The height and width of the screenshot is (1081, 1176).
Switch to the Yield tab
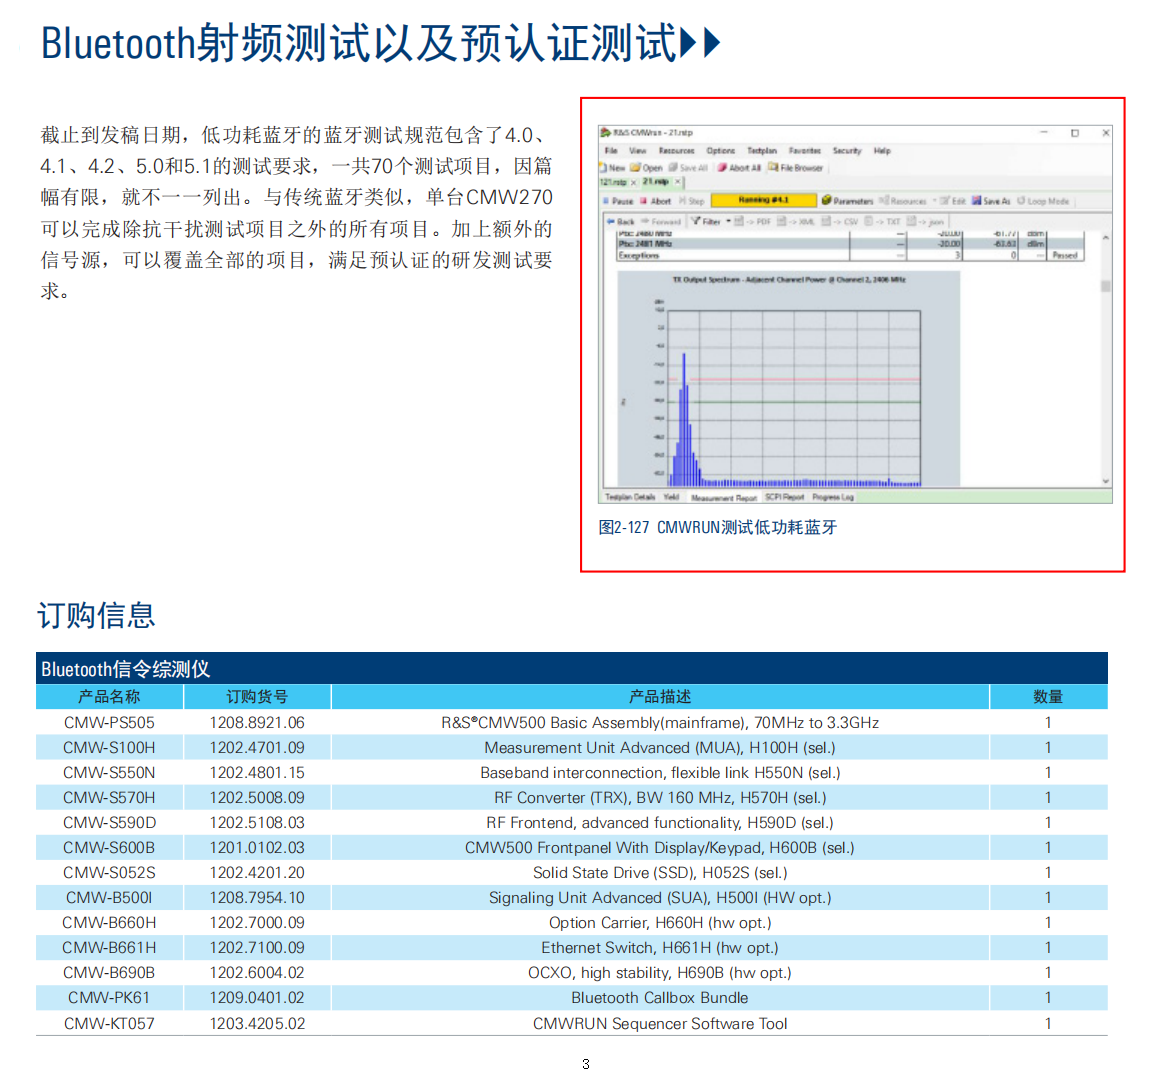(671, 497)
